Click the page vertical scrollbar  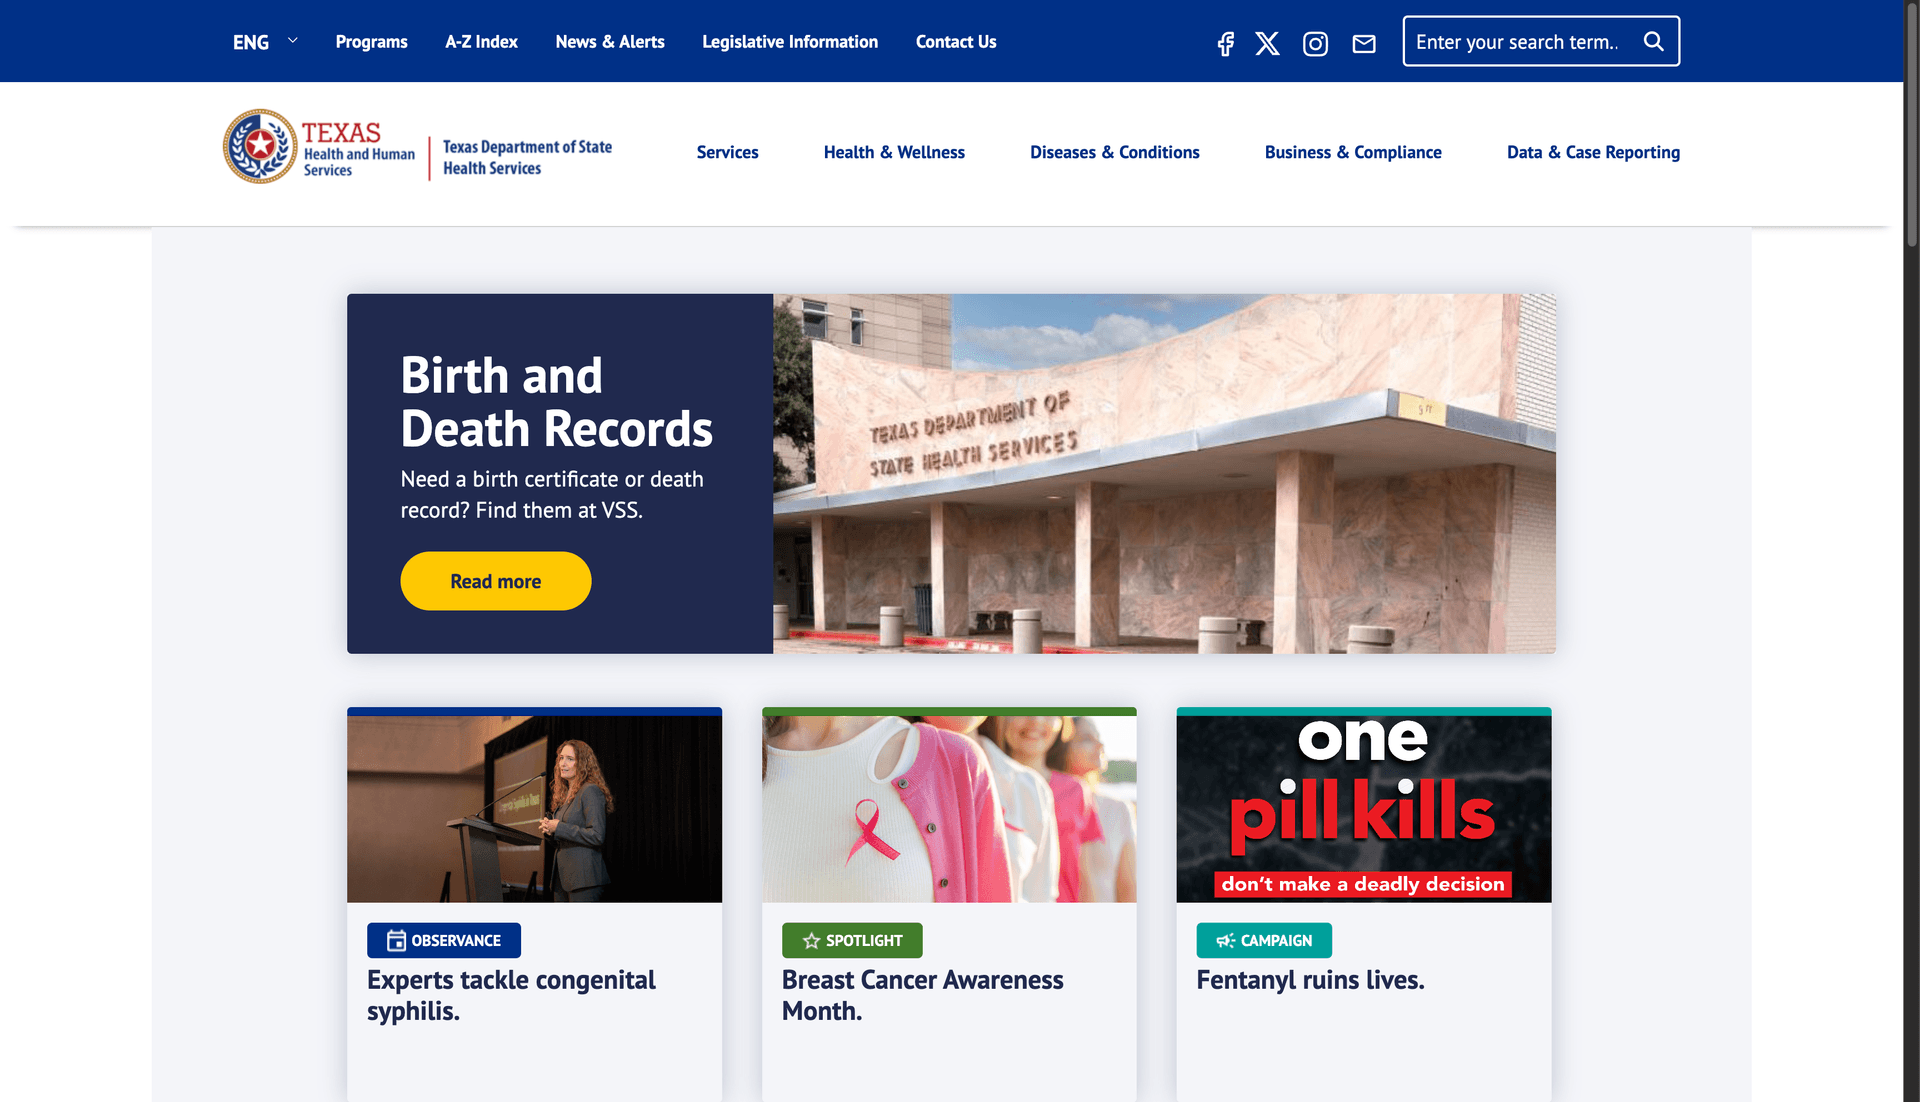(1911, 551)
